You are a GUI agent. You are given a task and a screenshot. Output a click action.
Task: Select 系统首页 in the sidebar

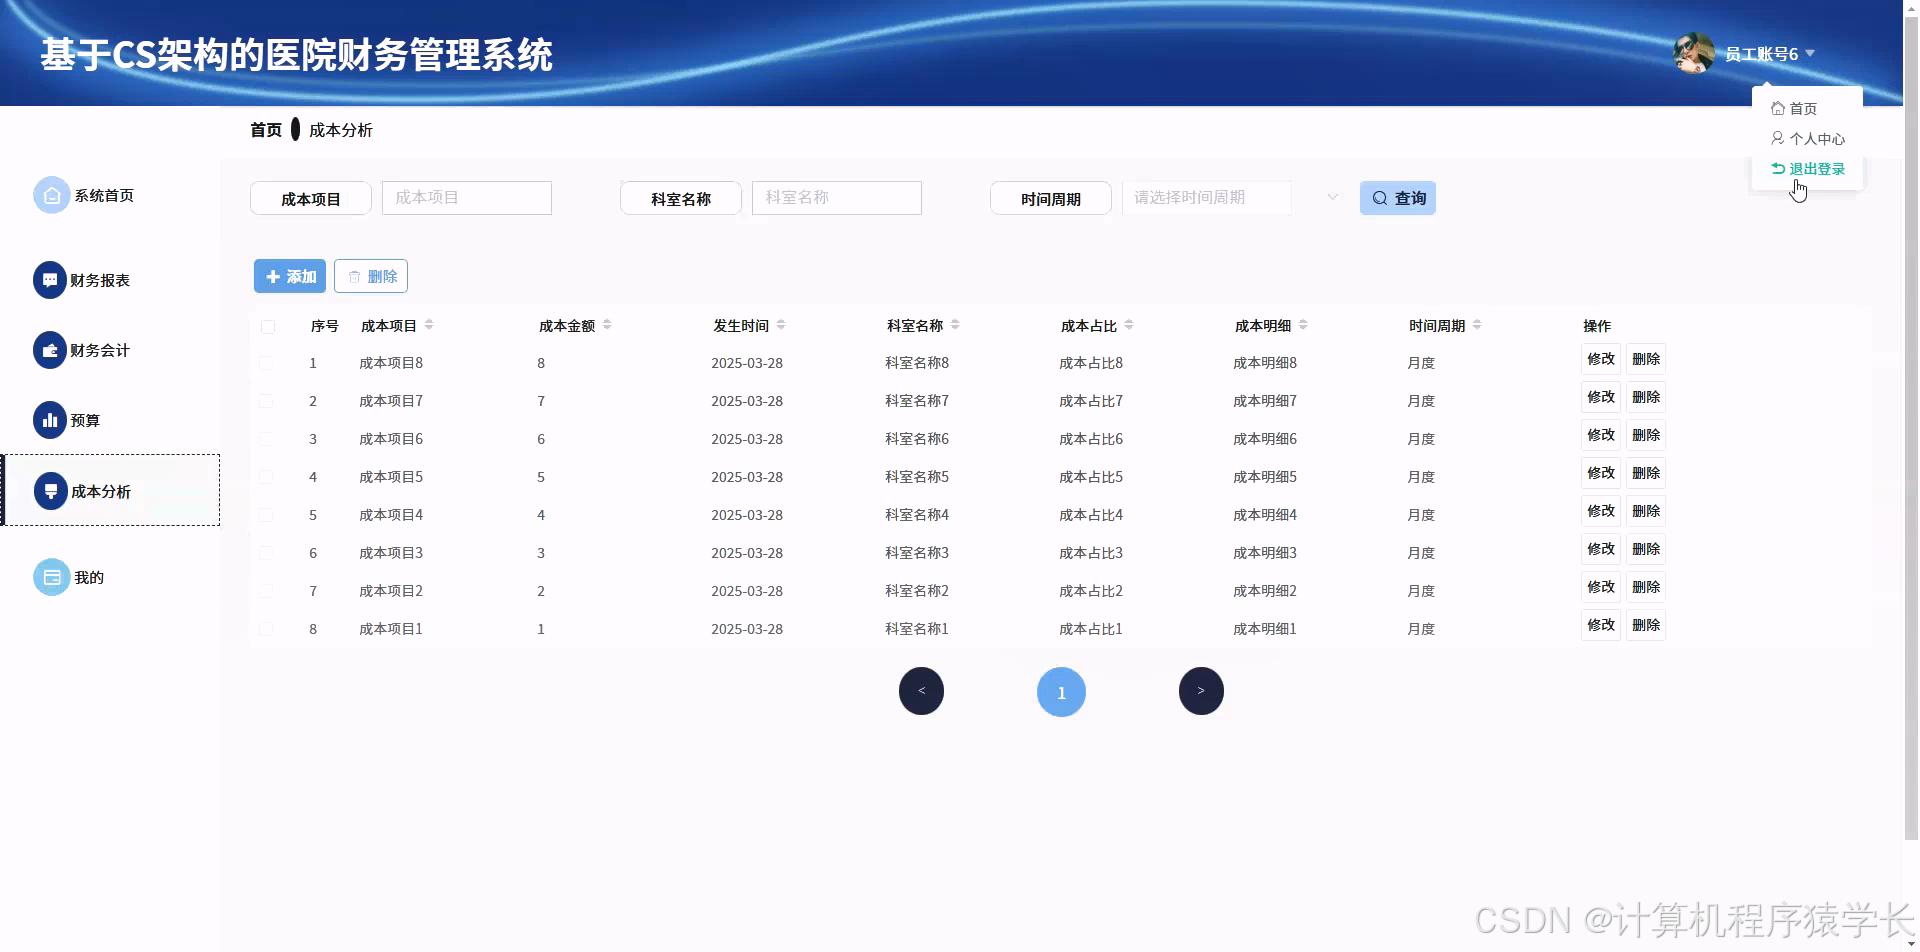pos(103,195)
